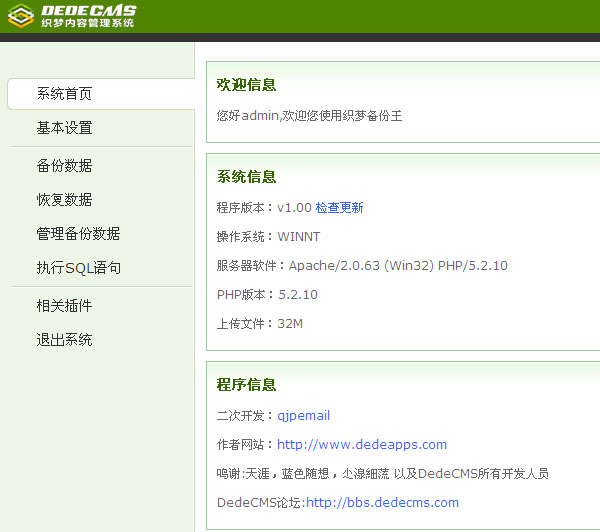
Task: Click the 上传文件：32M line
Action: click(x=260, y=324)
